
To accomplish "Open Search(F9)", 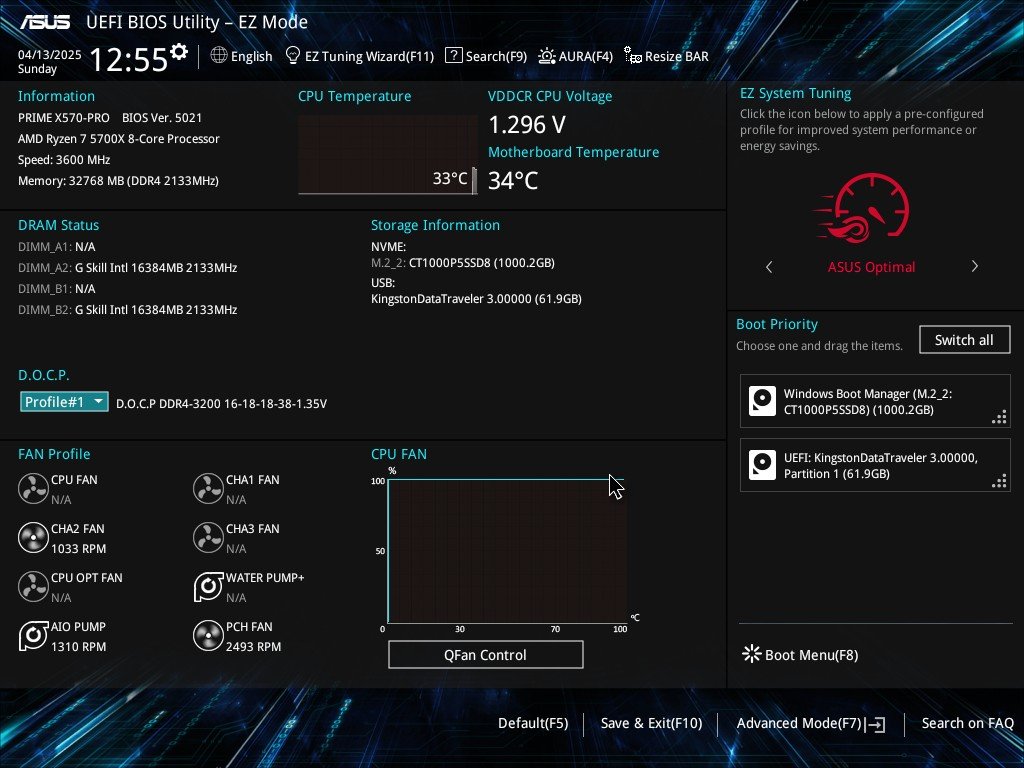I will (486, 56).
